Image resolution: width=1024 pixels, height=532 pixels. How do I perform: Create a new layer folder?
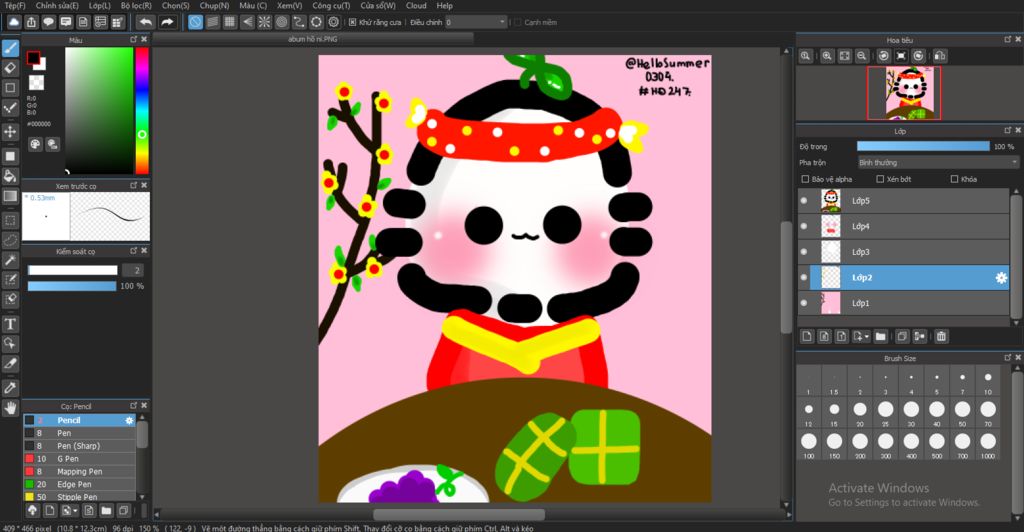tap(881, 336)
